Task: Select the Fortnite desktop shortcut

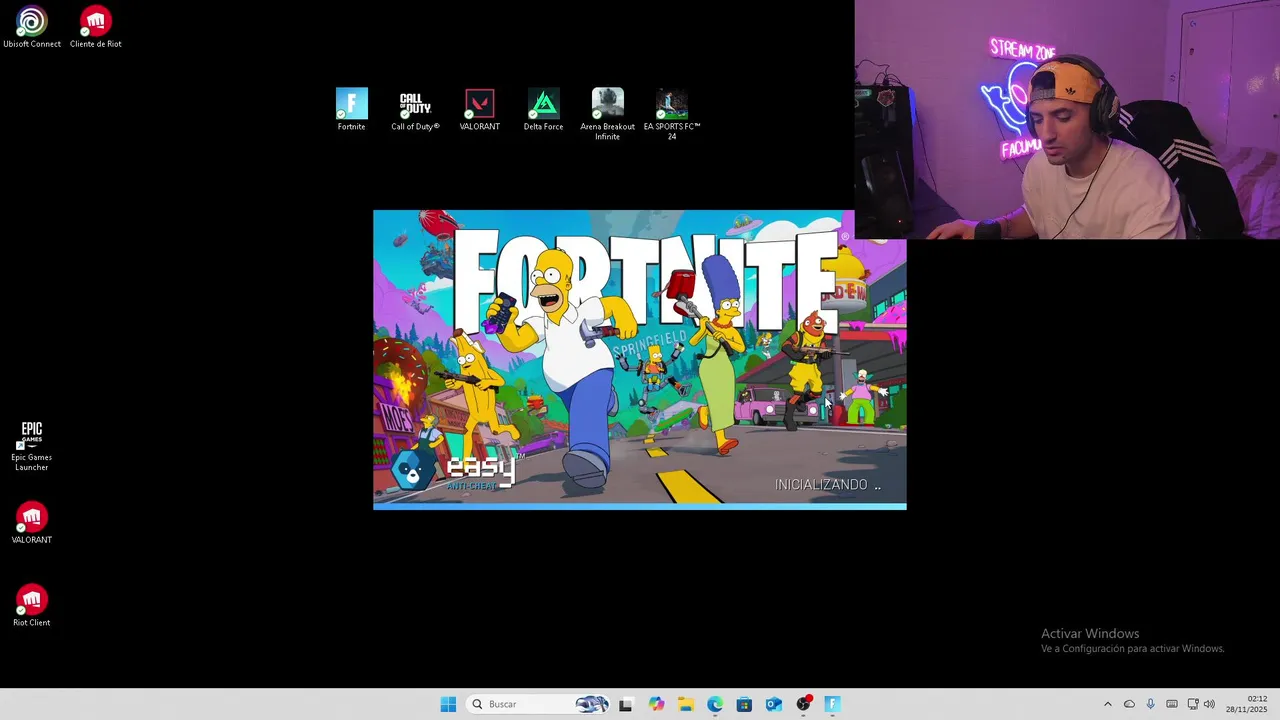Action: 351,110
